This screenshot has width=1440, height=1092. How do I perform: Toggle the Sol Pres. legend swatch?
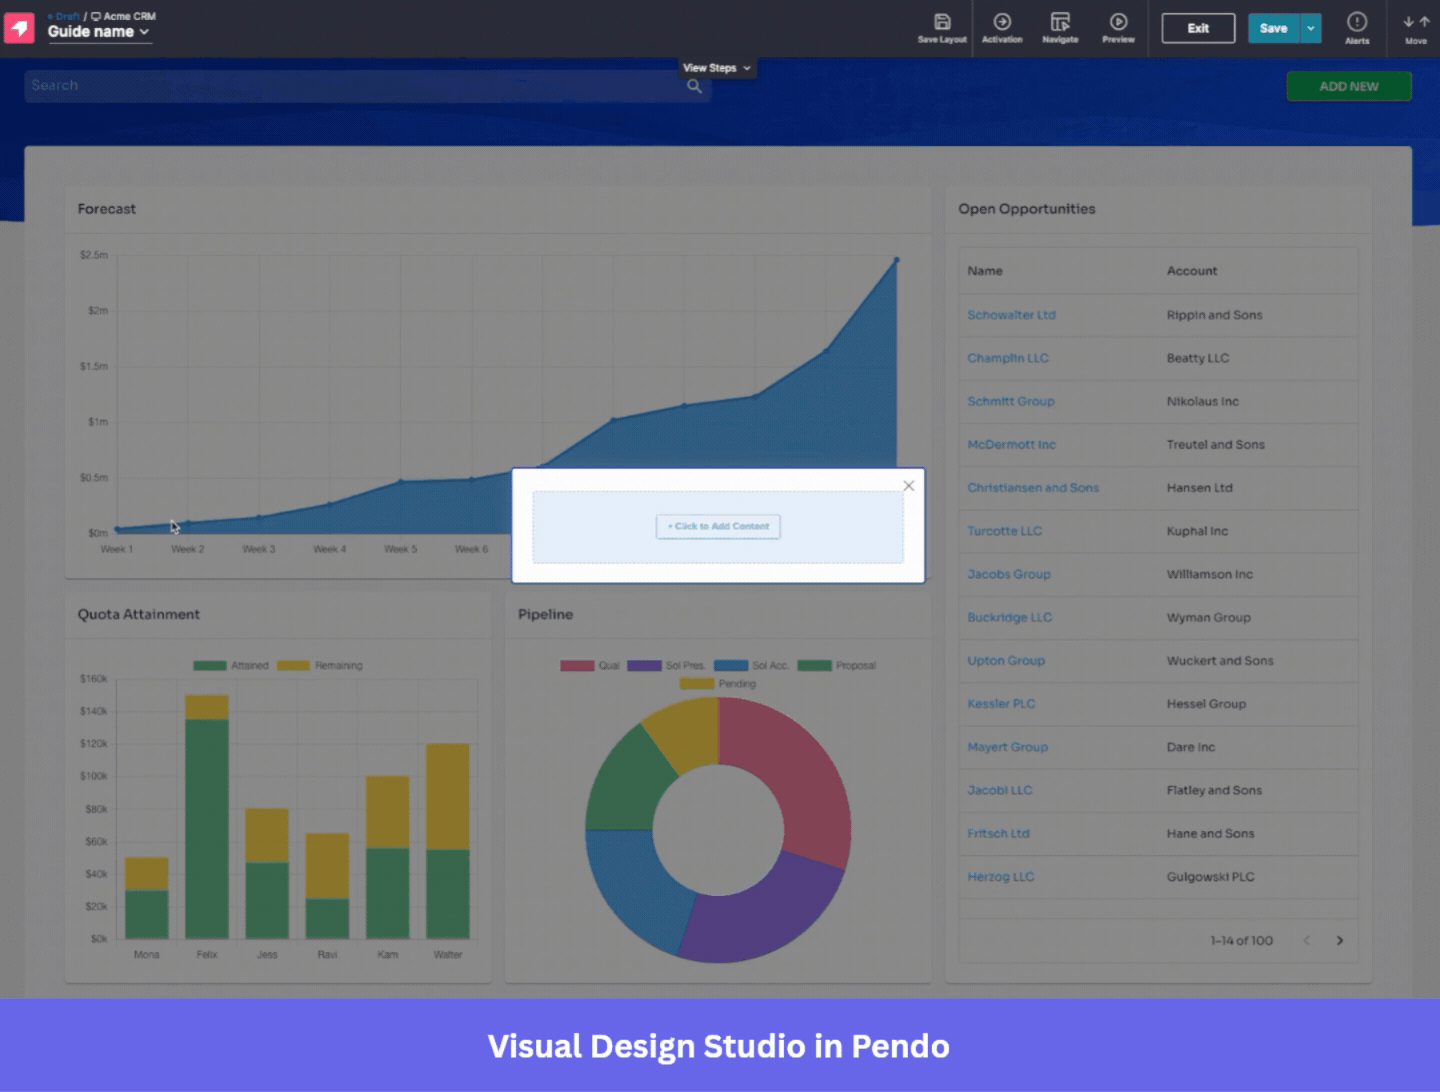click(644, 665)
